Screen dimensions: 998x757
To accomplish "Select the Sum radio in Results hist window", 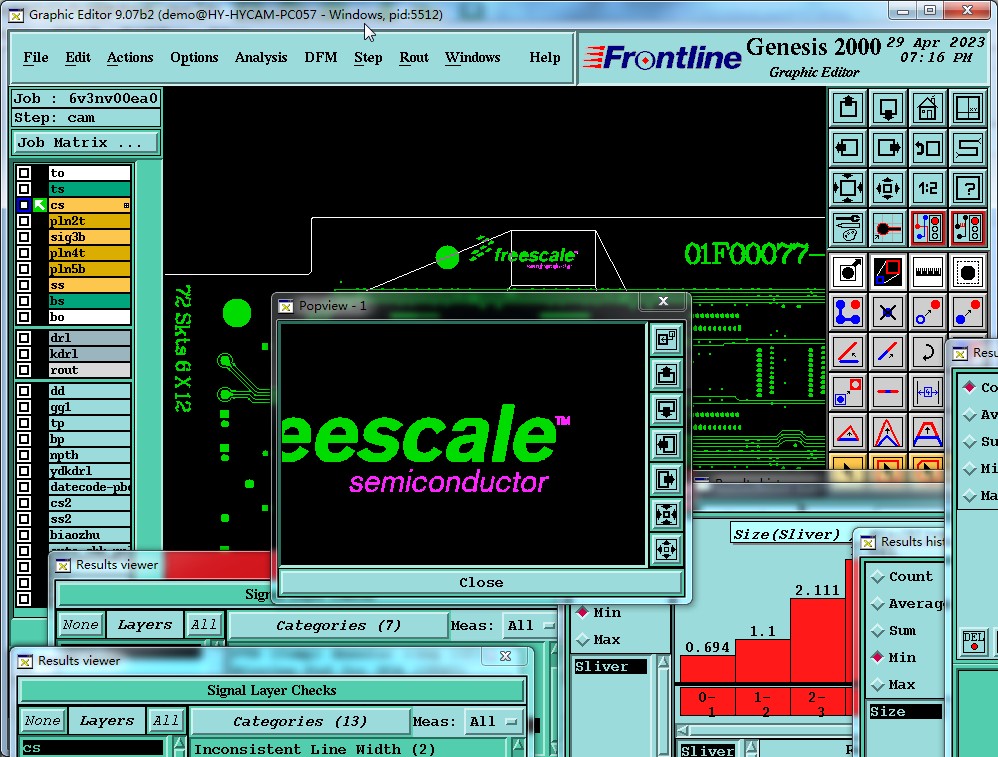I will click(x=878, y=631).
